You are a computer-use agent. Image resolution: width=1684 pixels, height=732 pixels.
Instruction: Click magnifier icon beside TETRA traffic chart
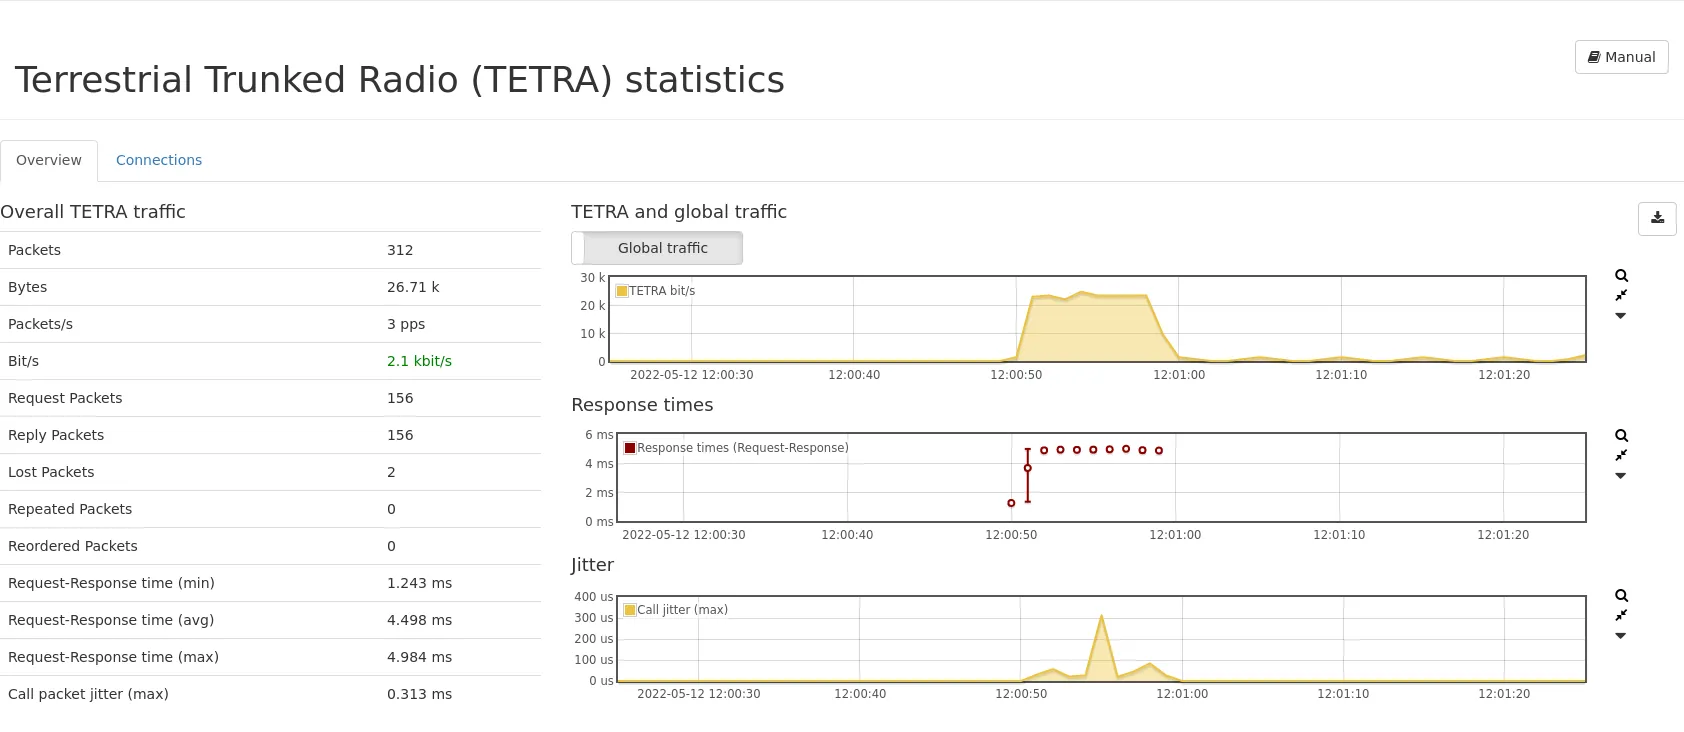[1621, 276]
